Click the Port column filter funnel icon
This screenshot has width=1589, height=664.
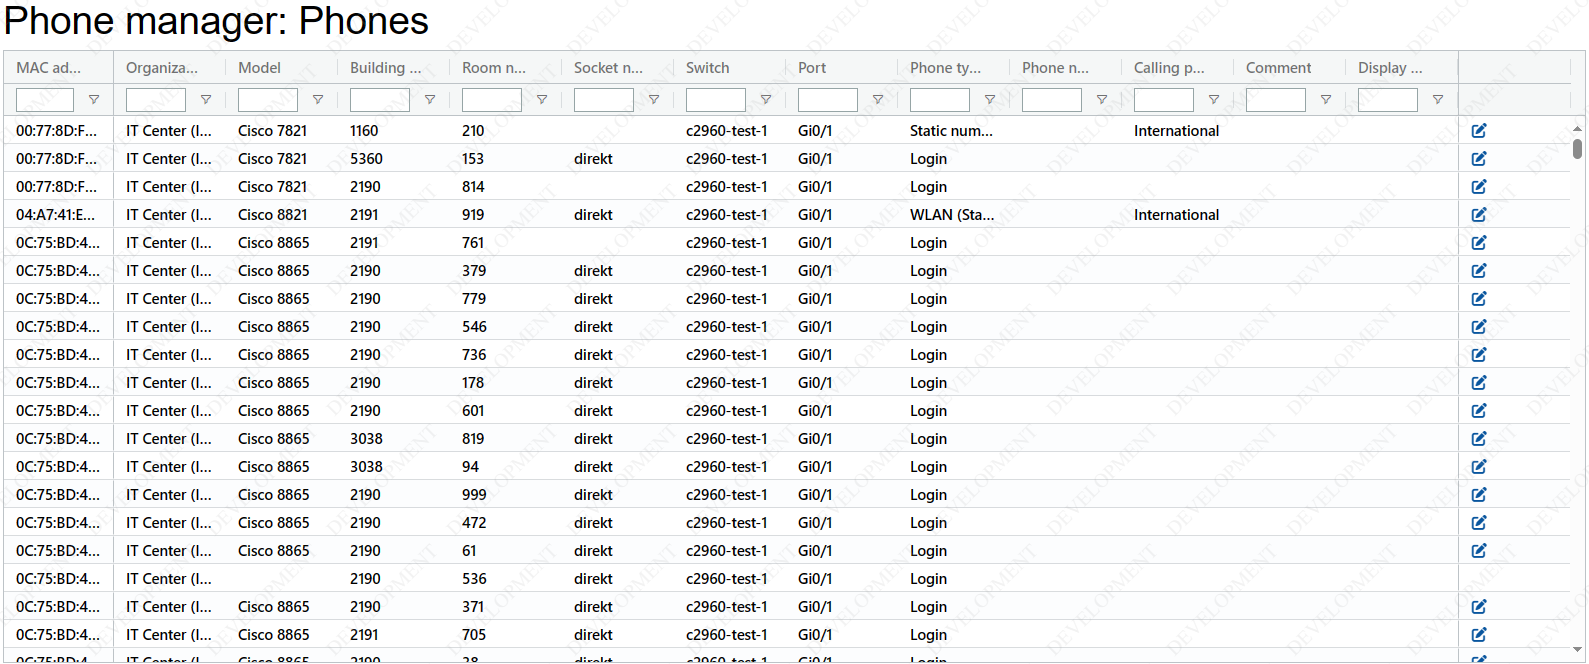click(878, 100)
